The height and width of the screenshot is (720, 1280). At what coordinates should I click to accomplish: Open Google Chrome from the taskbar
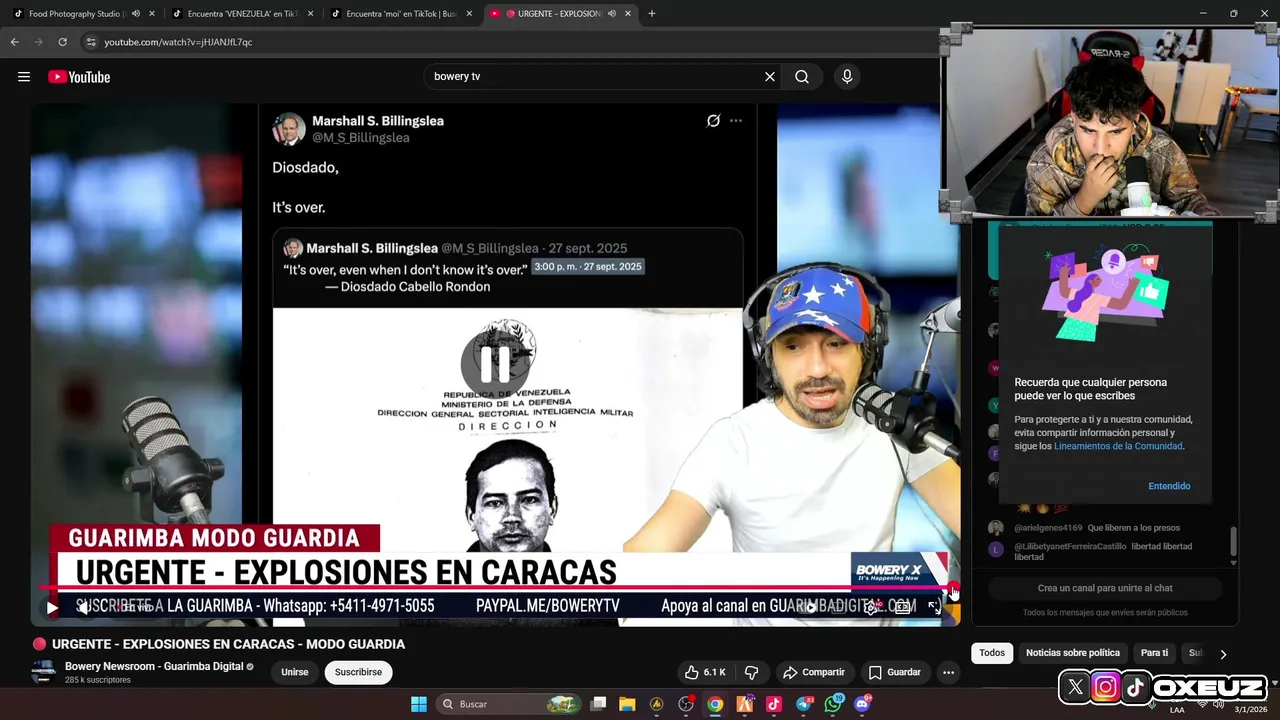tap(715, 704)
